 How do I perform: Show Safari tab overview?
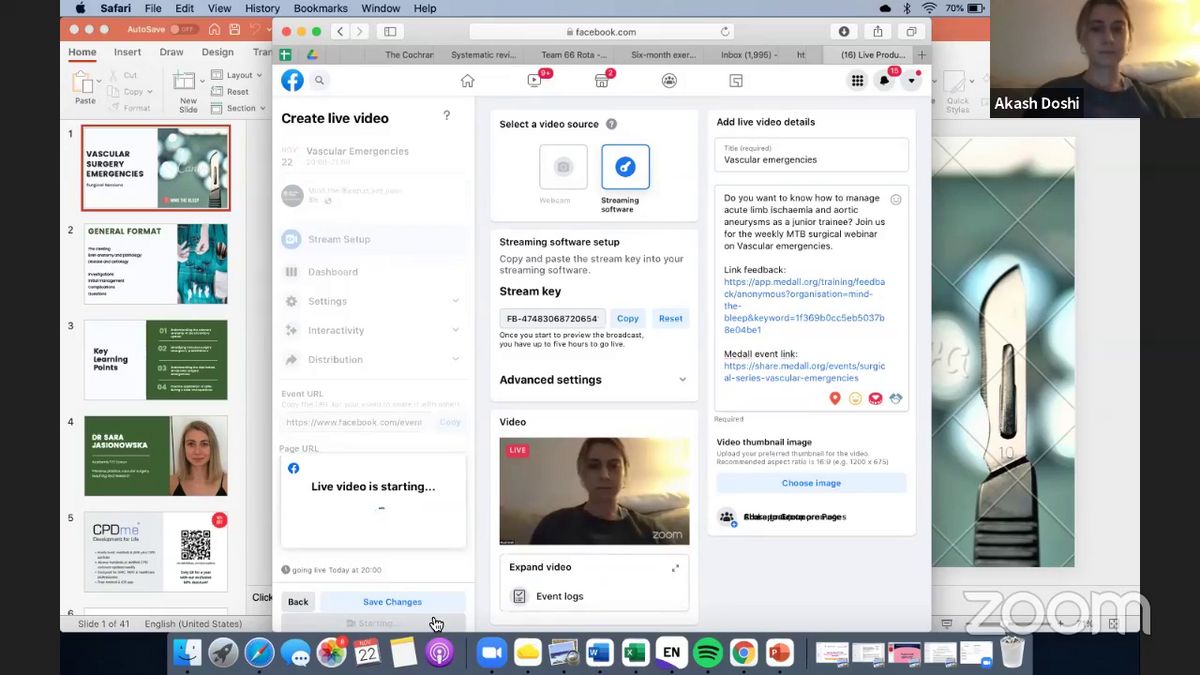(911, 32)
